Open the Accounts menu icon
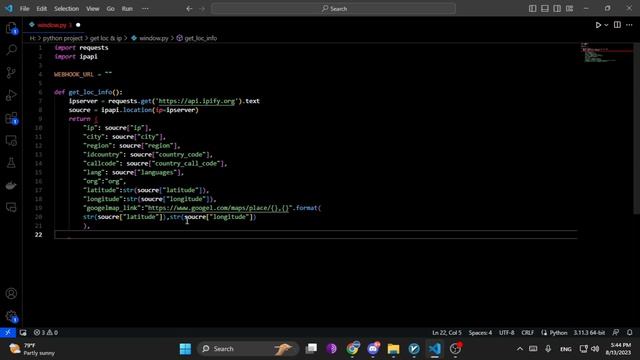 11,293
